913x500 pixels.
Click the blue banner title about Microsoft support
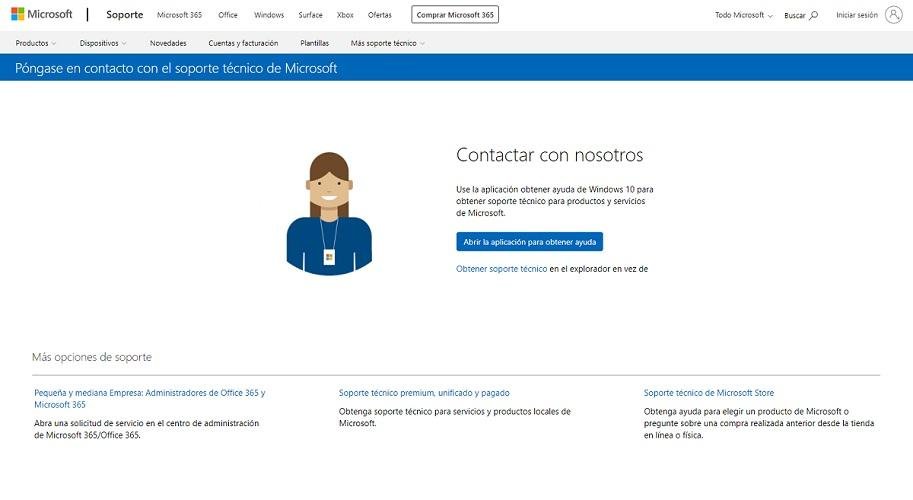(x=176, y=68)
